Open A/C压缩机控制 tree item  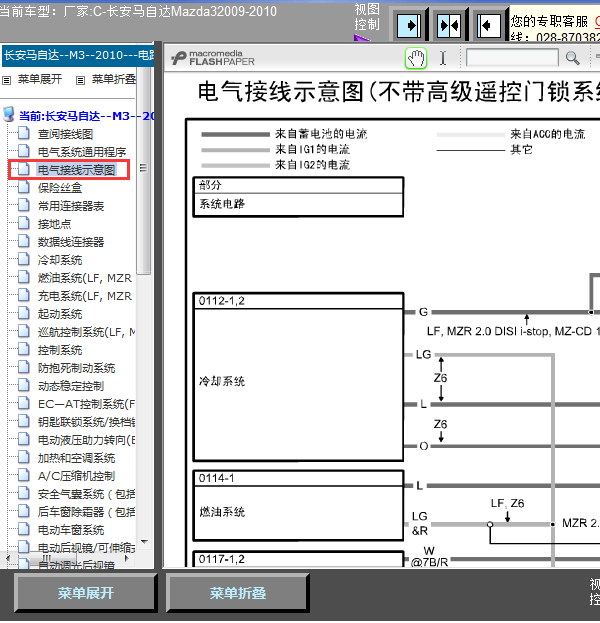click(76, 476)
